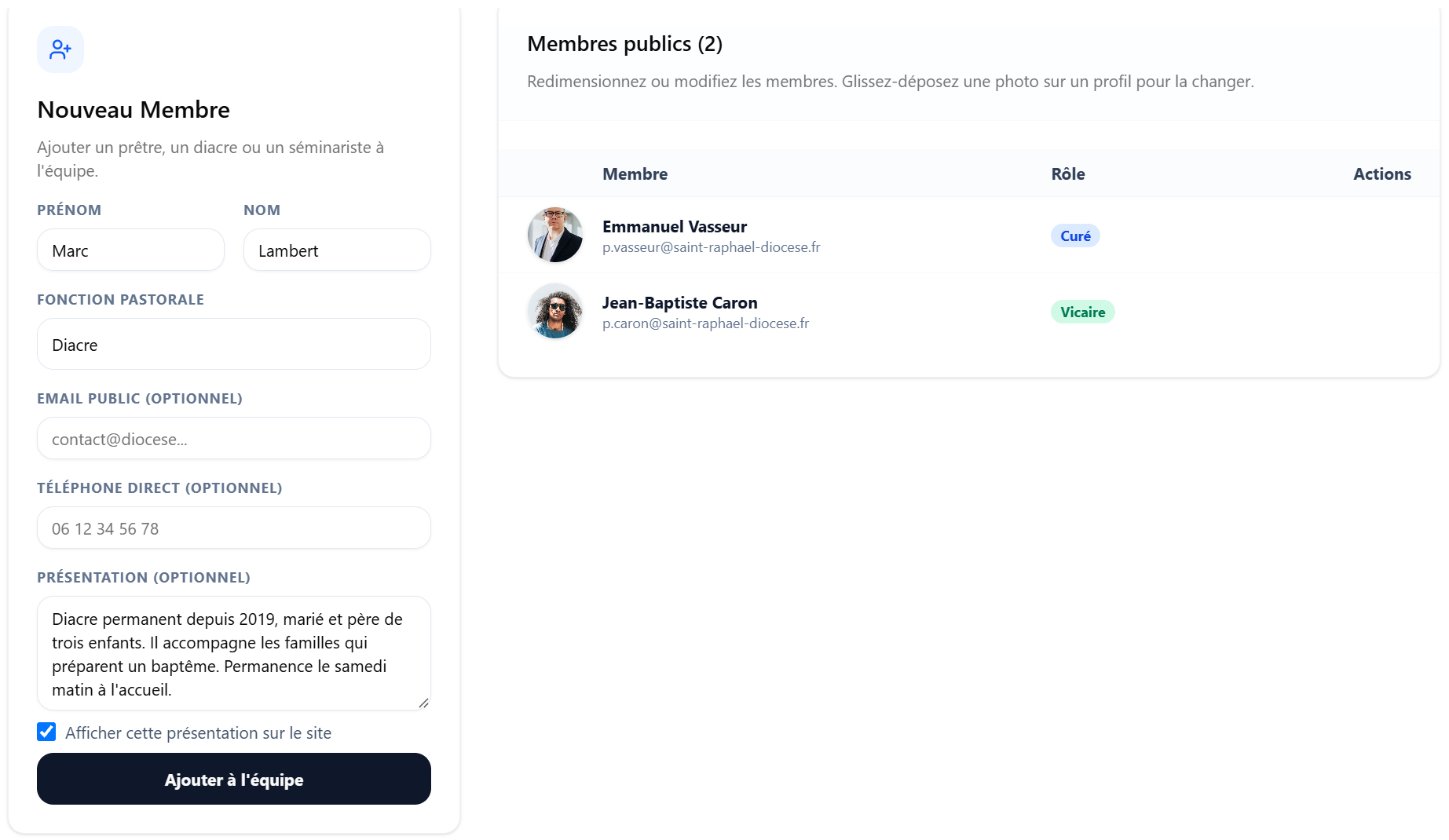The image size is (1449, 840).
Task: Click the Rôle column header
Action: click(x=1068, y=174)
